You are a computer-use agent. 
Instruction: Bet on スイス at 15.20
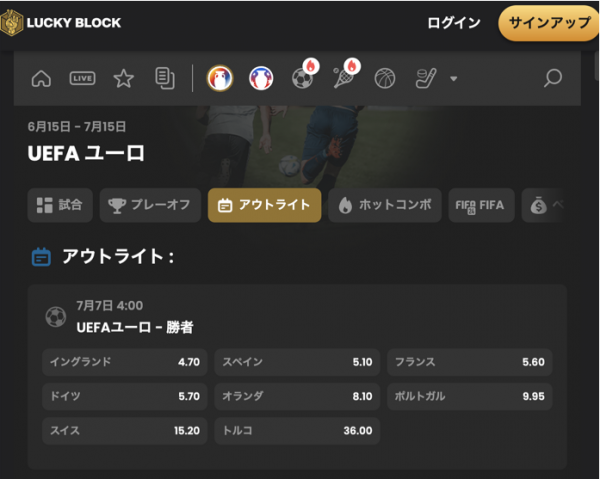tap(125, 431)
